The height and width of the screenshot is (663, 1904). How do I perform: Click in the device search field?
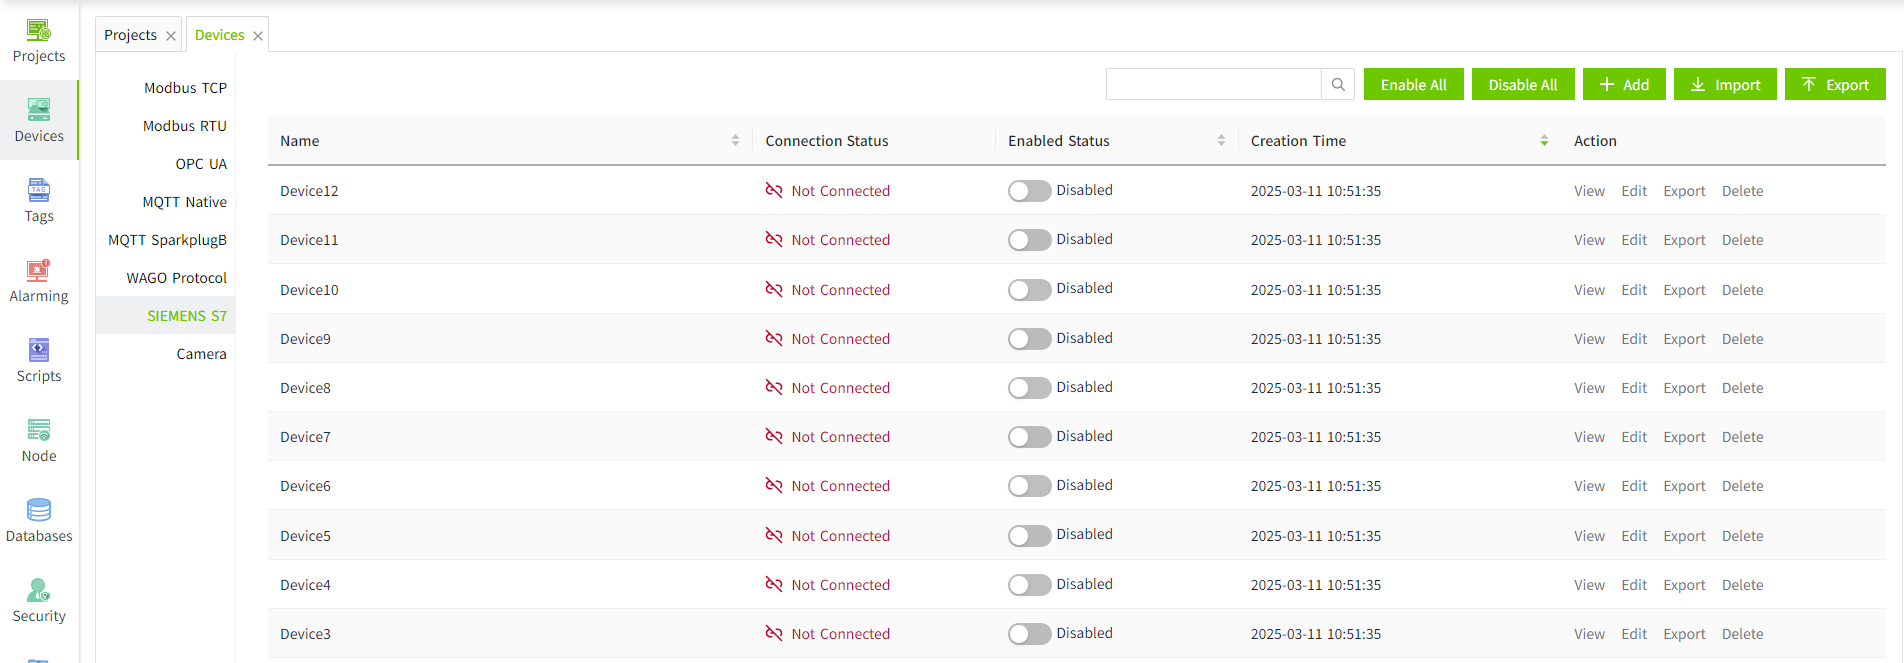(1213, 85)
